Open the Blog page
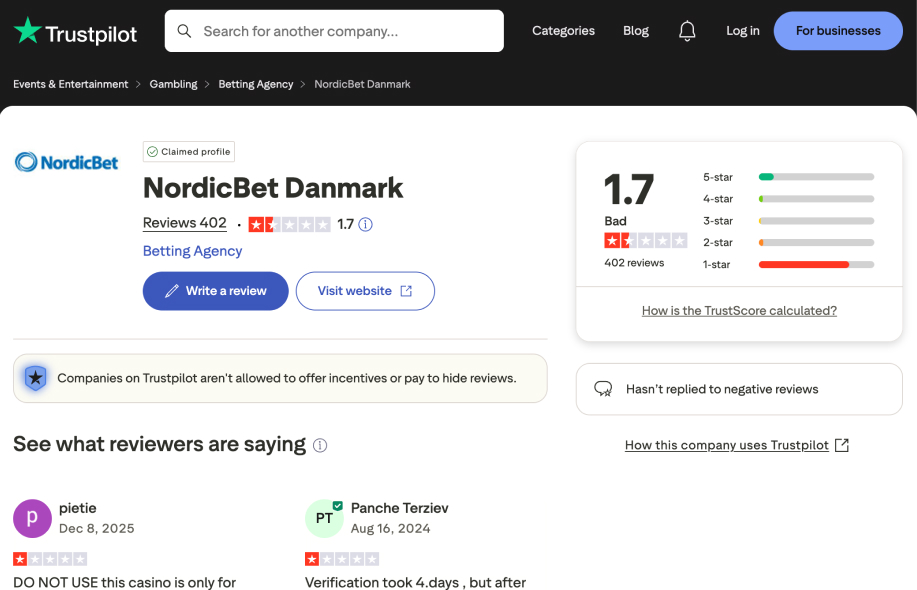The width and height of the screenshot is (917, 590). tap(635, 31)
